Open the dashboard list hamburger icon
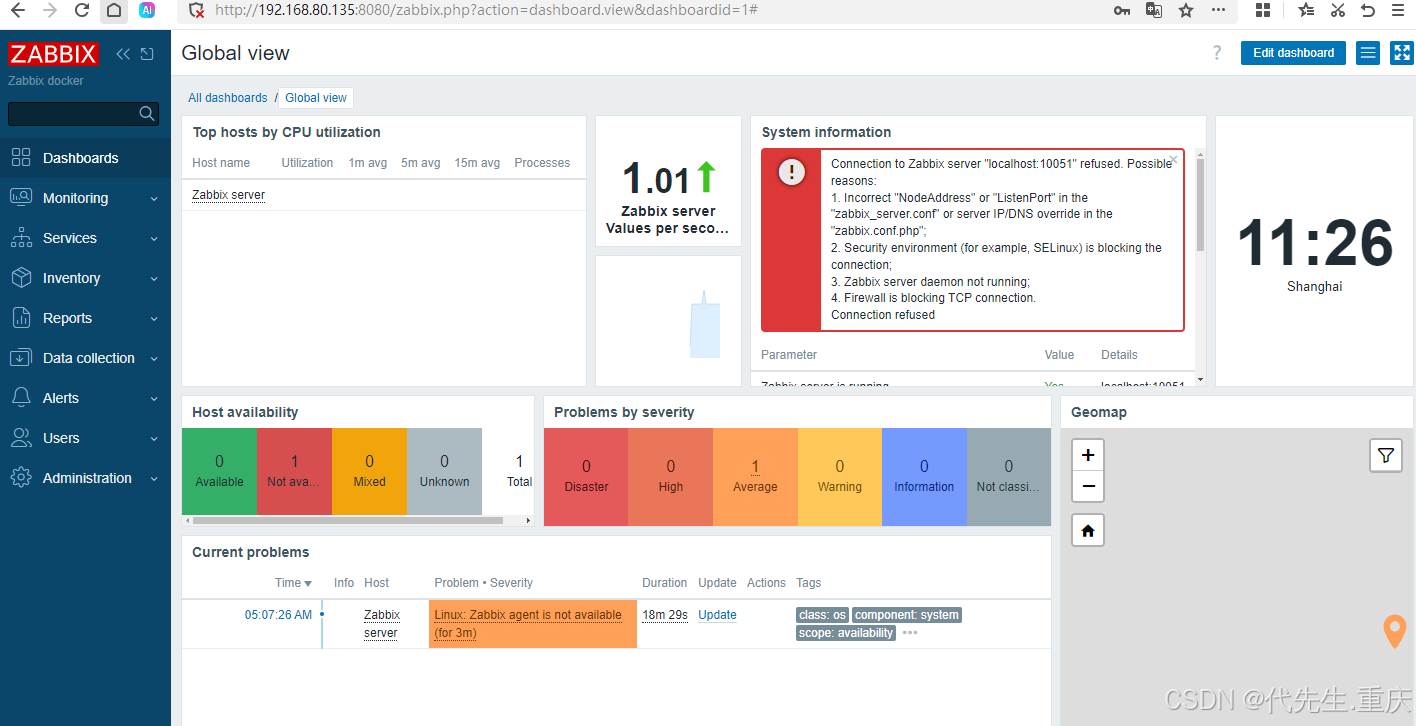The height and width of the screenshot is (726, 1416). (1367, 53)
